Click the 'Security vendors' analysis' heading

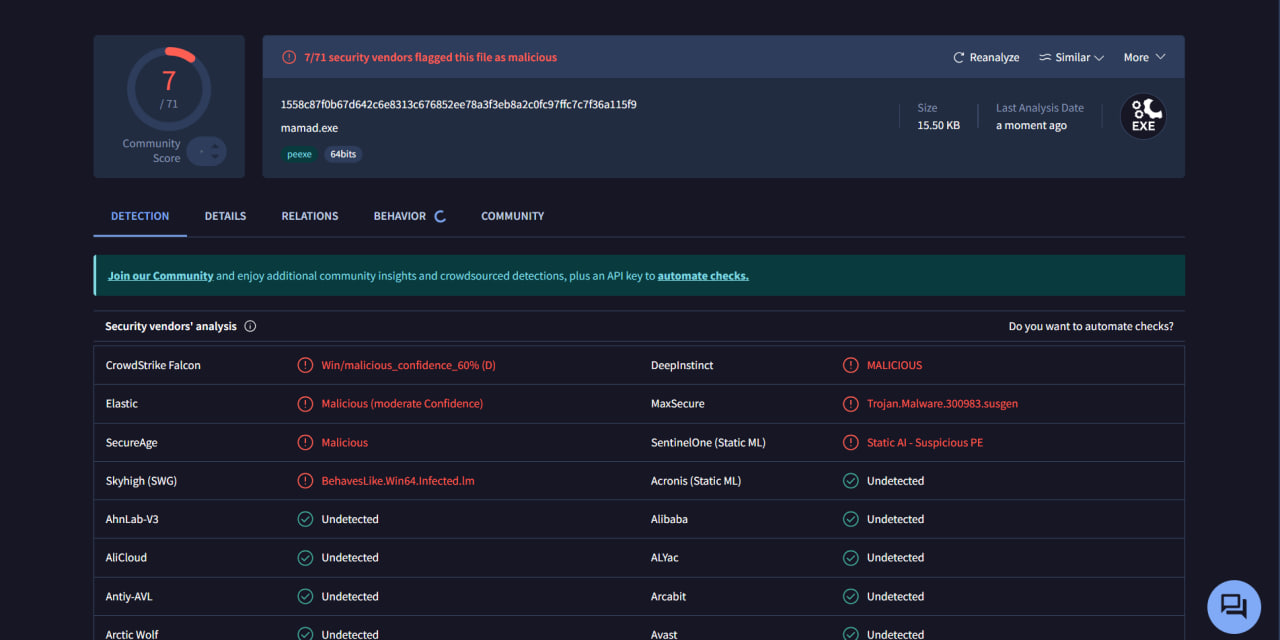click(171, 326)
